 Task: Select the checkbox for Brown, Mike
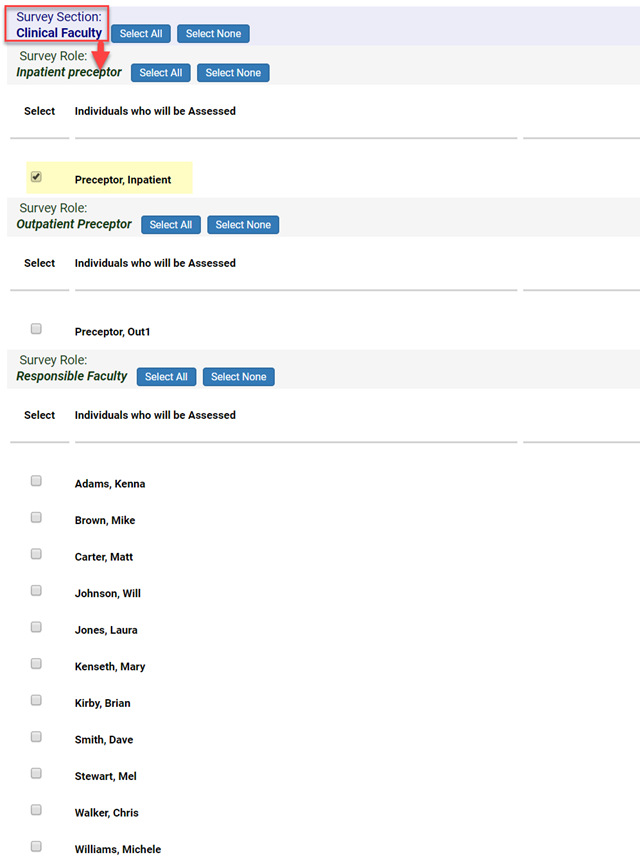[x=37, y=518]
